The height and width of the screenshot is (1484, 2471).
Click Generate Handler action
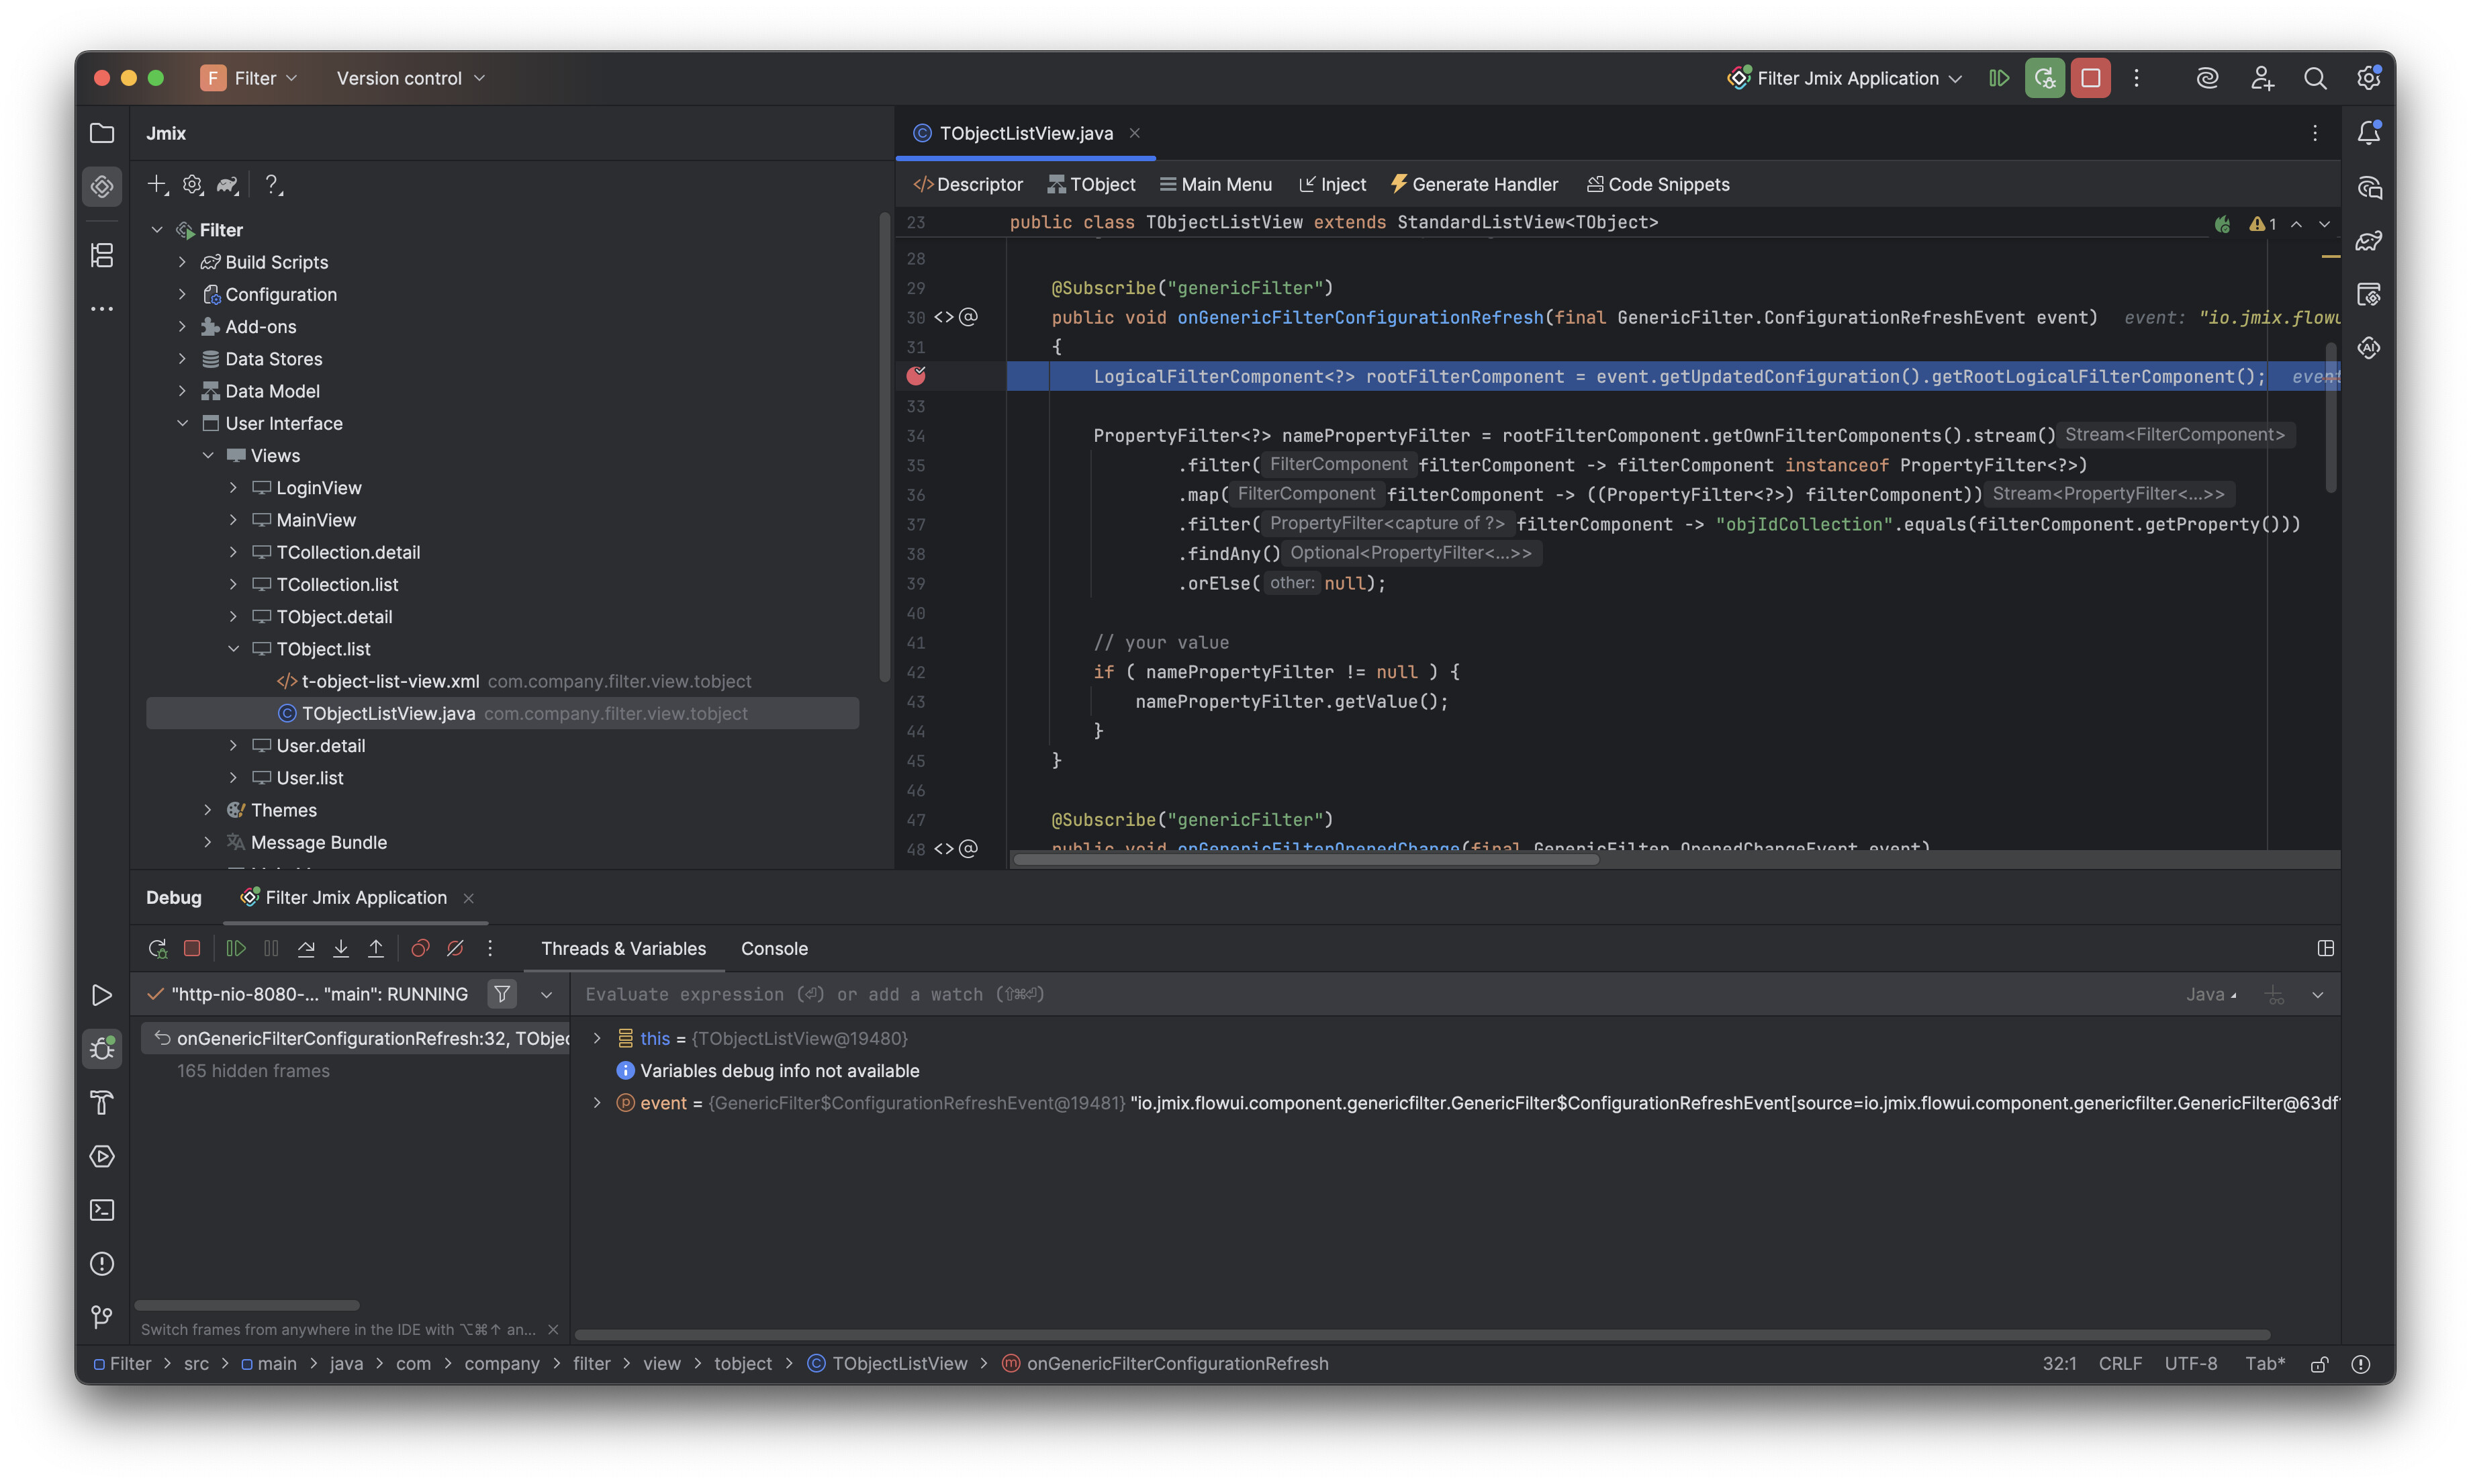point(1474,184)
